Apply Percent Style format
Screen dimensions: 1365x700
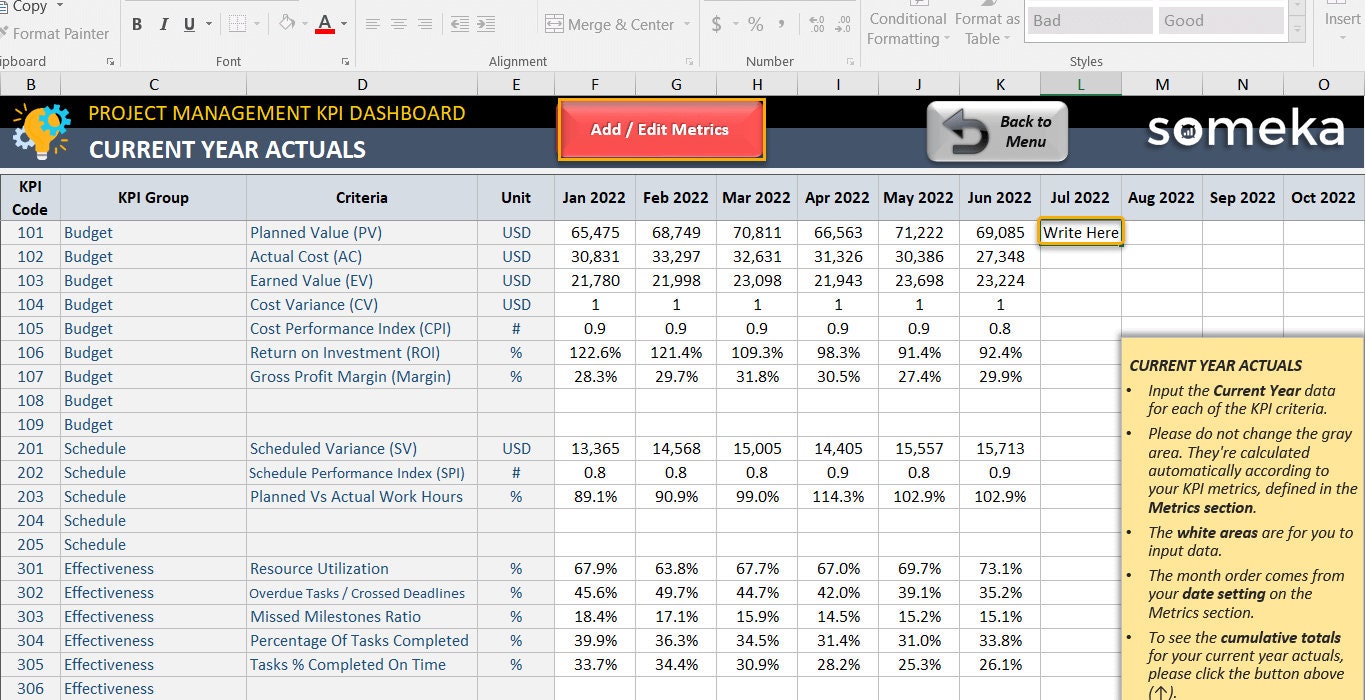[756, 24]
